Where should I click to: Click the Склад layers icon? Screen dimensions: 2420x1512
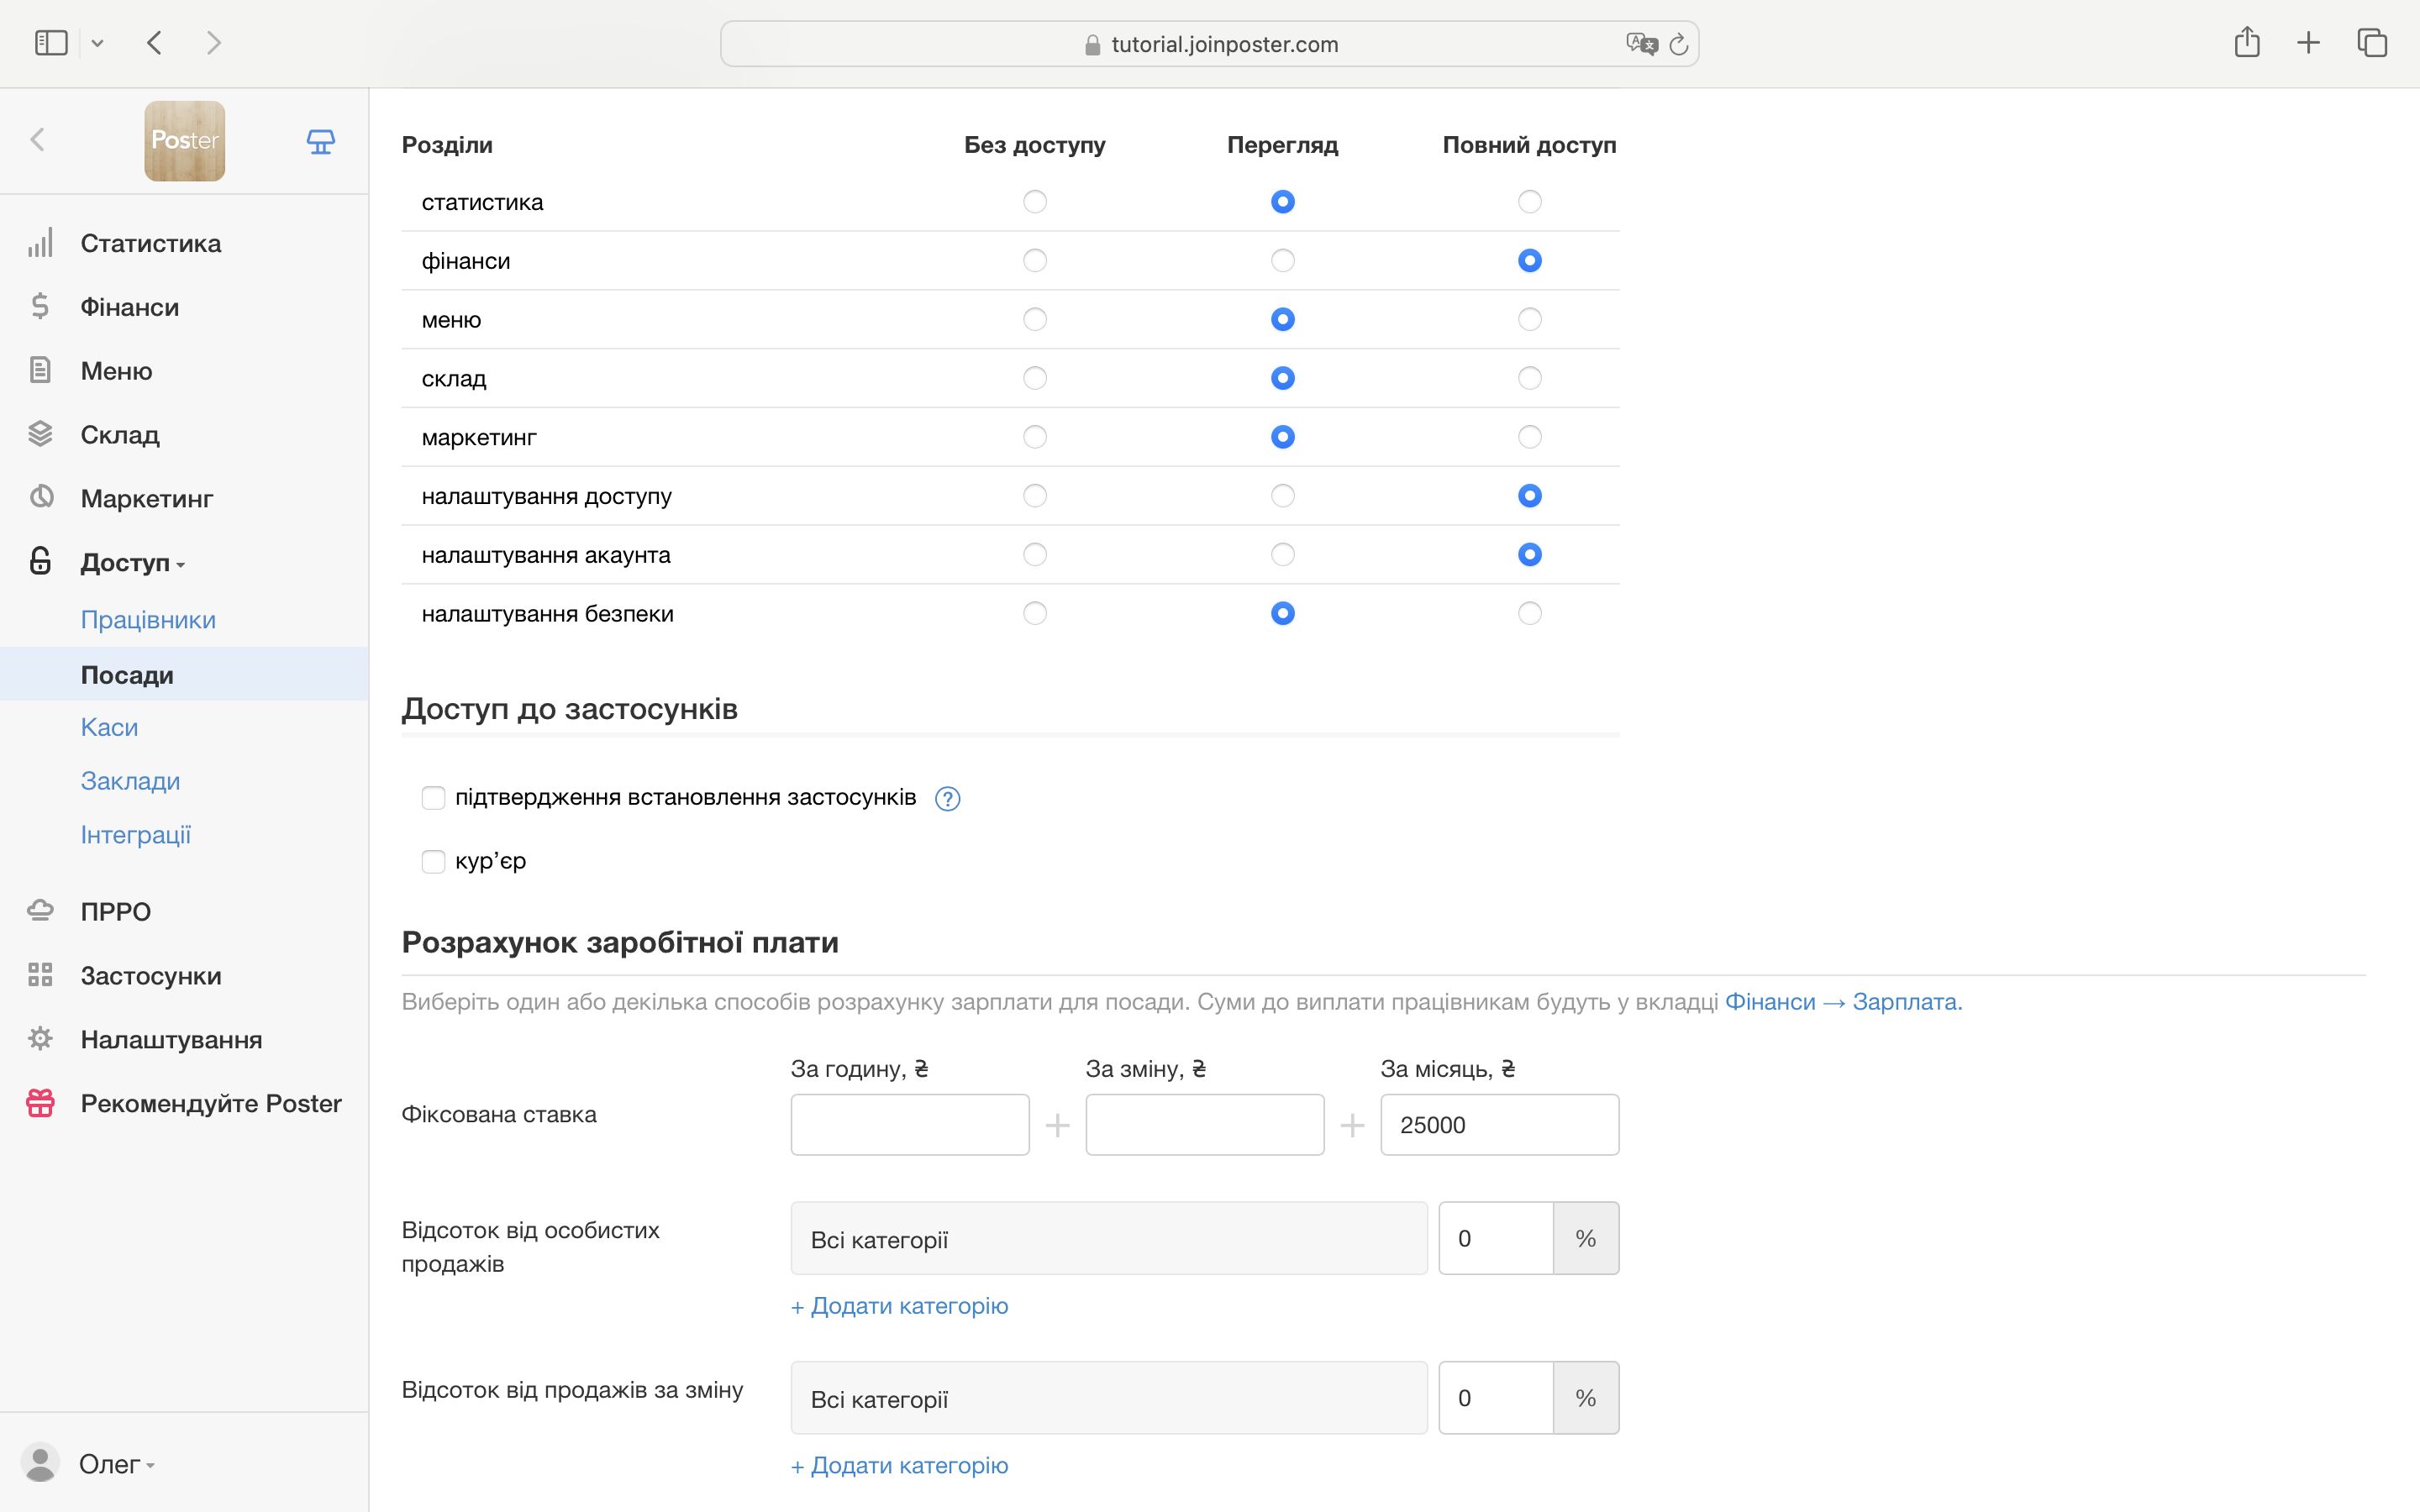[x=40, y=434]
